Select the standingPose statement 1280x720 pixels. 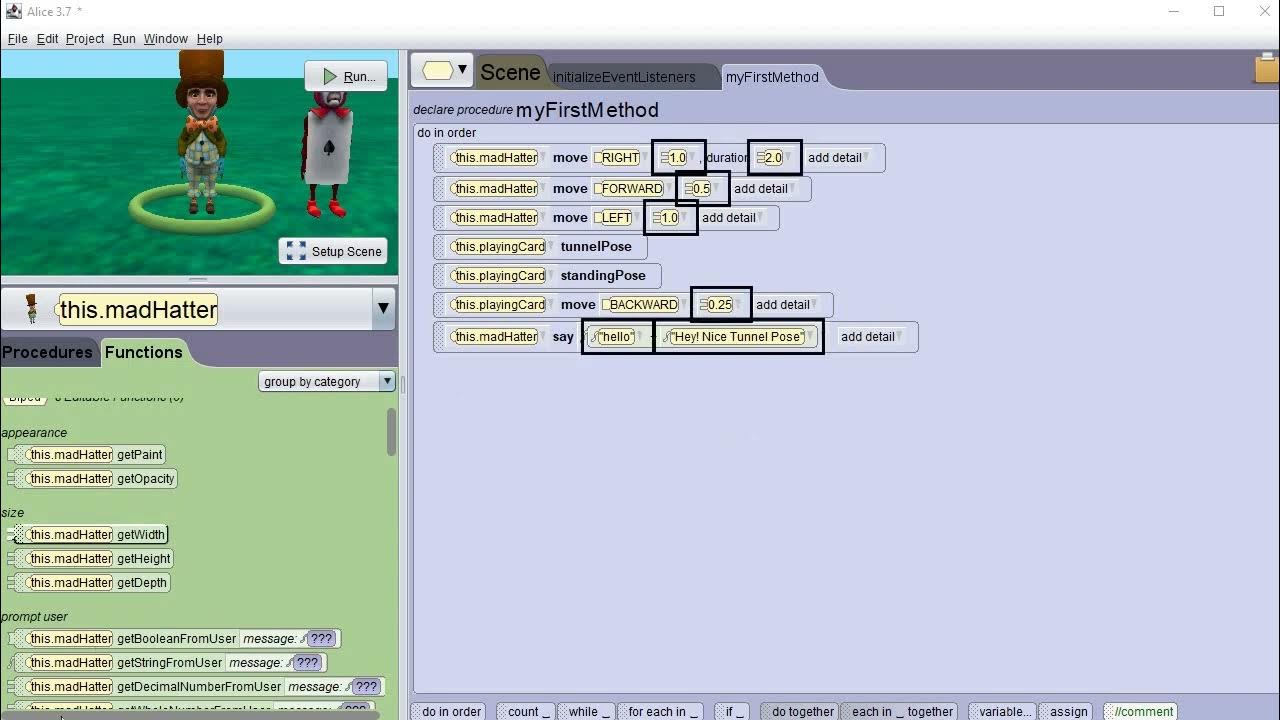click(x=547, y=275)
